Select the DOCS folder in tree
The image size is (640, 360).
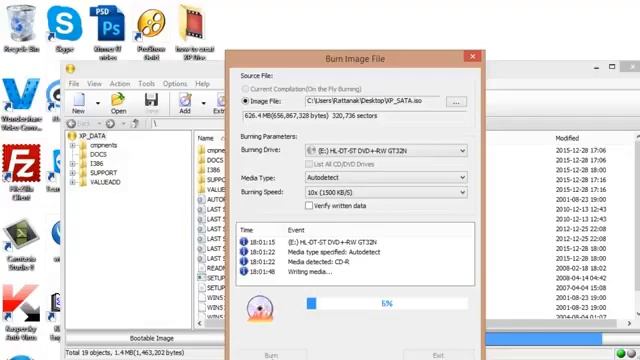(98, 154)
